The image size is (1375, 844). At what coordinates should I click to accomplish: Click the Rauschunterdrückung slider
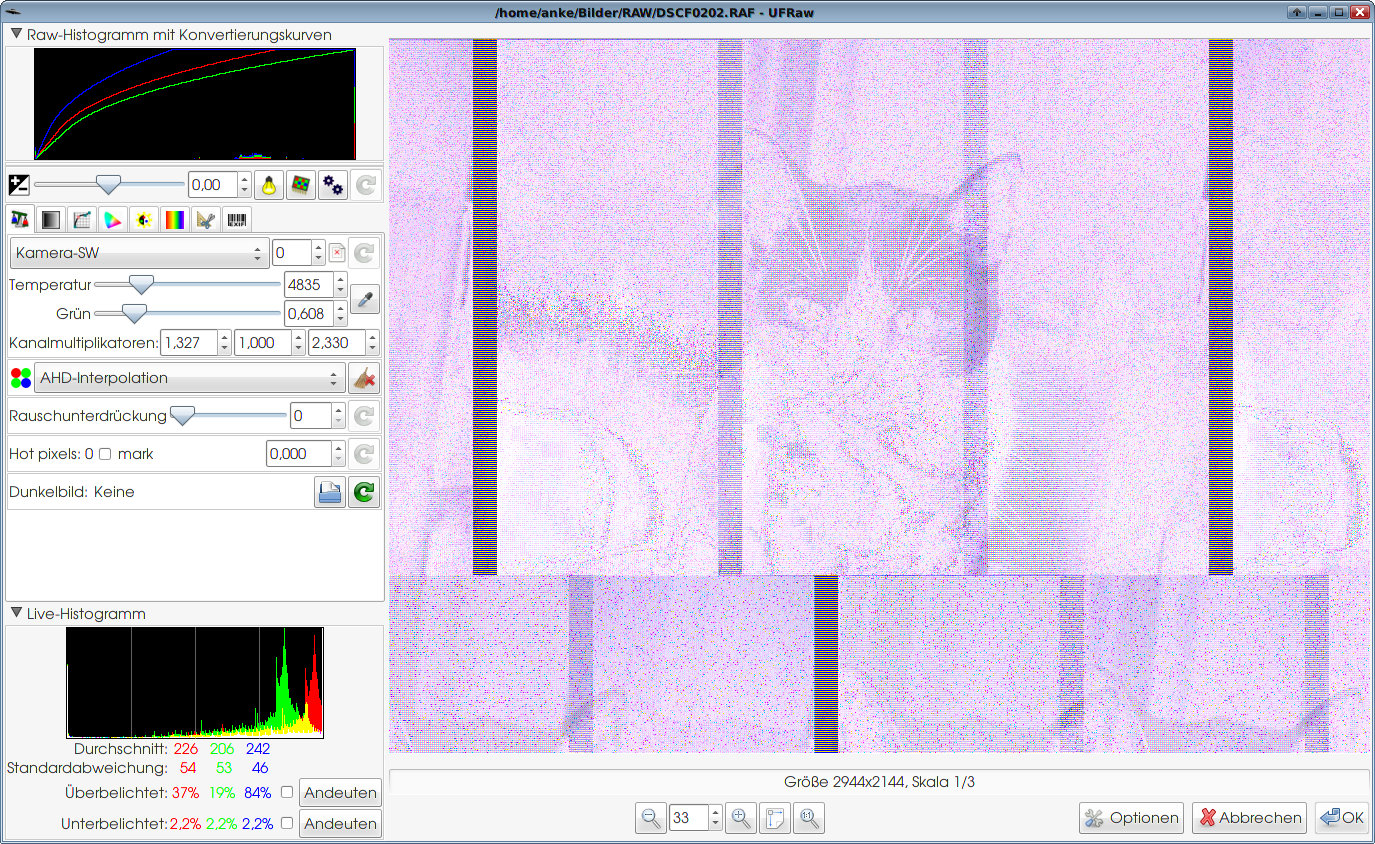pyautogui.click(x=230, y=415)
